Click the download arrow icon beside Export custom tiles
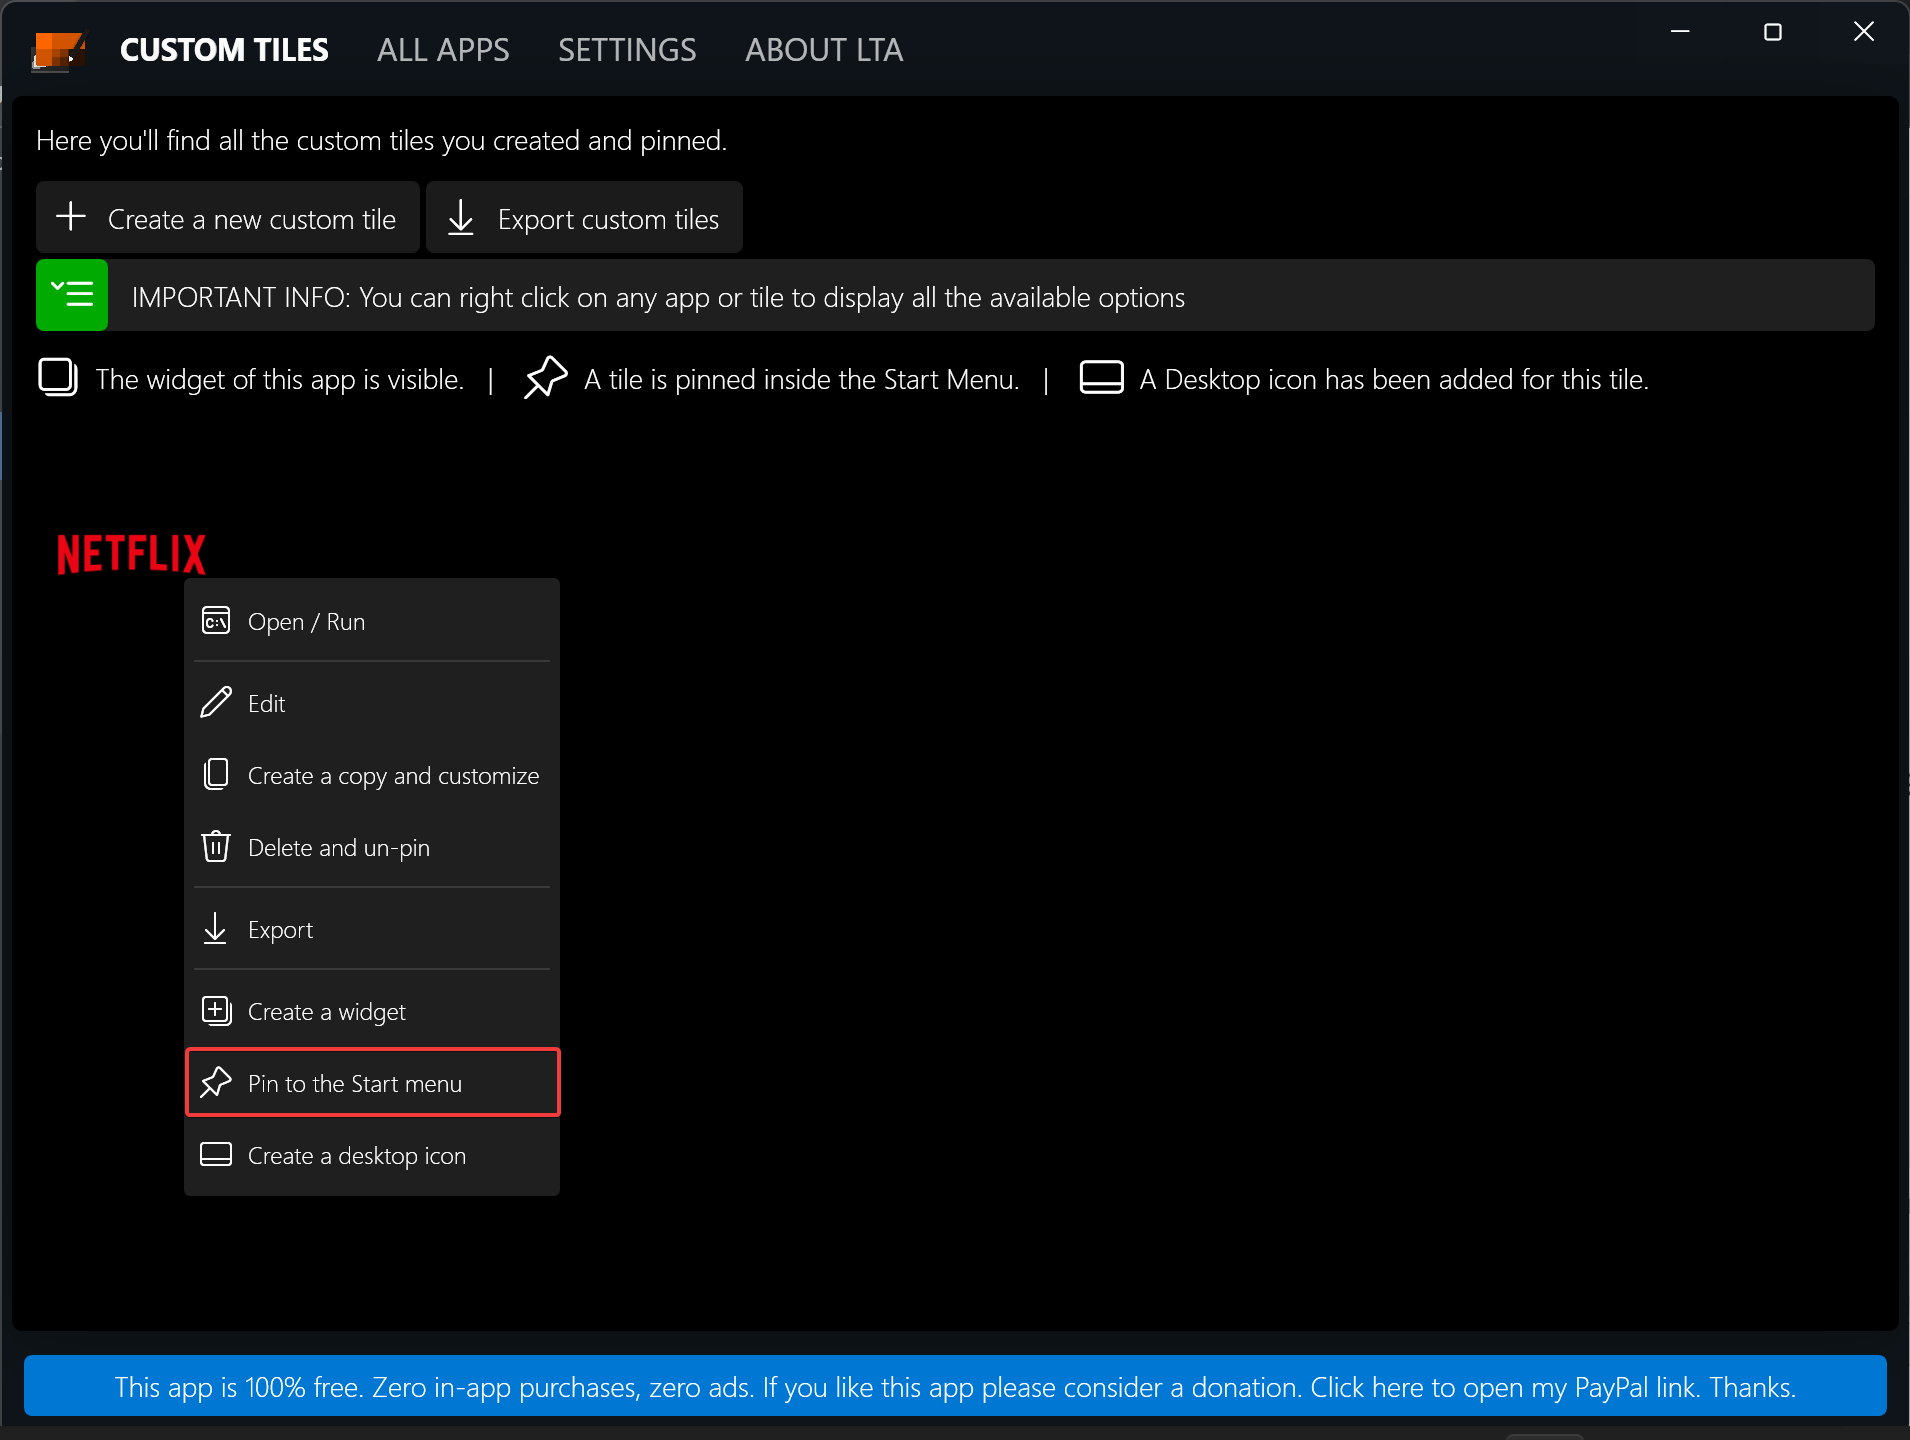The height and width of the screenshot is (1440, 1910). pos(461,217)
